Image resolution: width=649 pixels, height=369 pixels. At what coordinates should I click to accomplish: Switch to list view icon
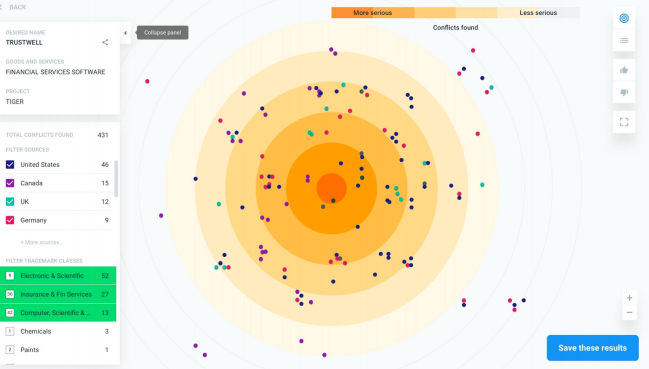624,41
